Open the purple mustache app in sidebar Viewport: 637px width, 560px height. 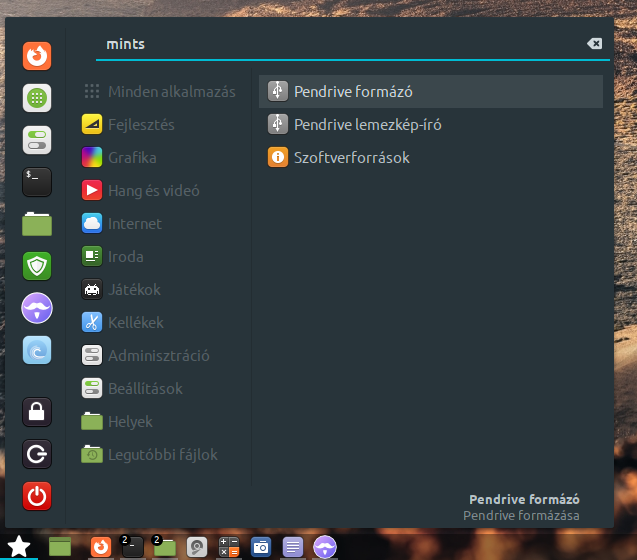tap(37, 308)
